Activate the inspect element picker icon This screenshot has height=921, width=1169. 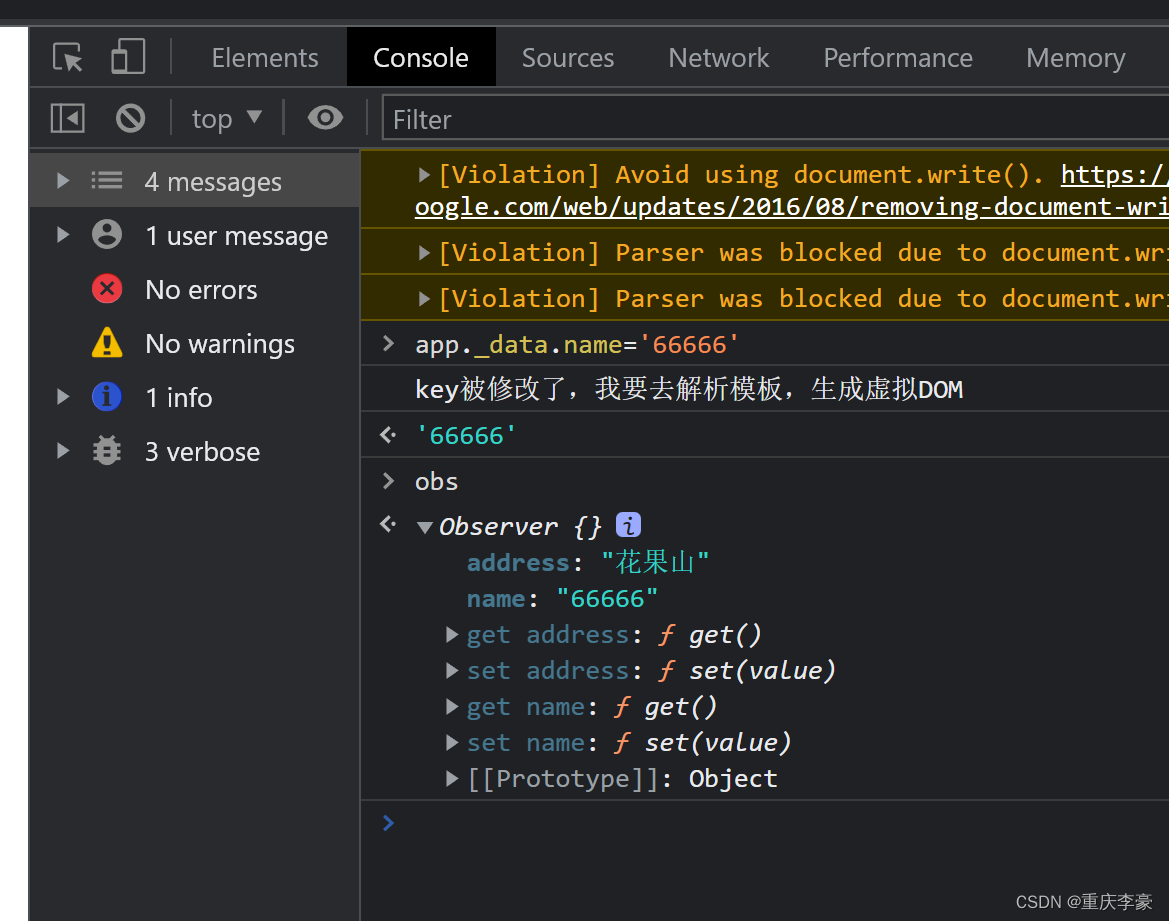(68, 57)
